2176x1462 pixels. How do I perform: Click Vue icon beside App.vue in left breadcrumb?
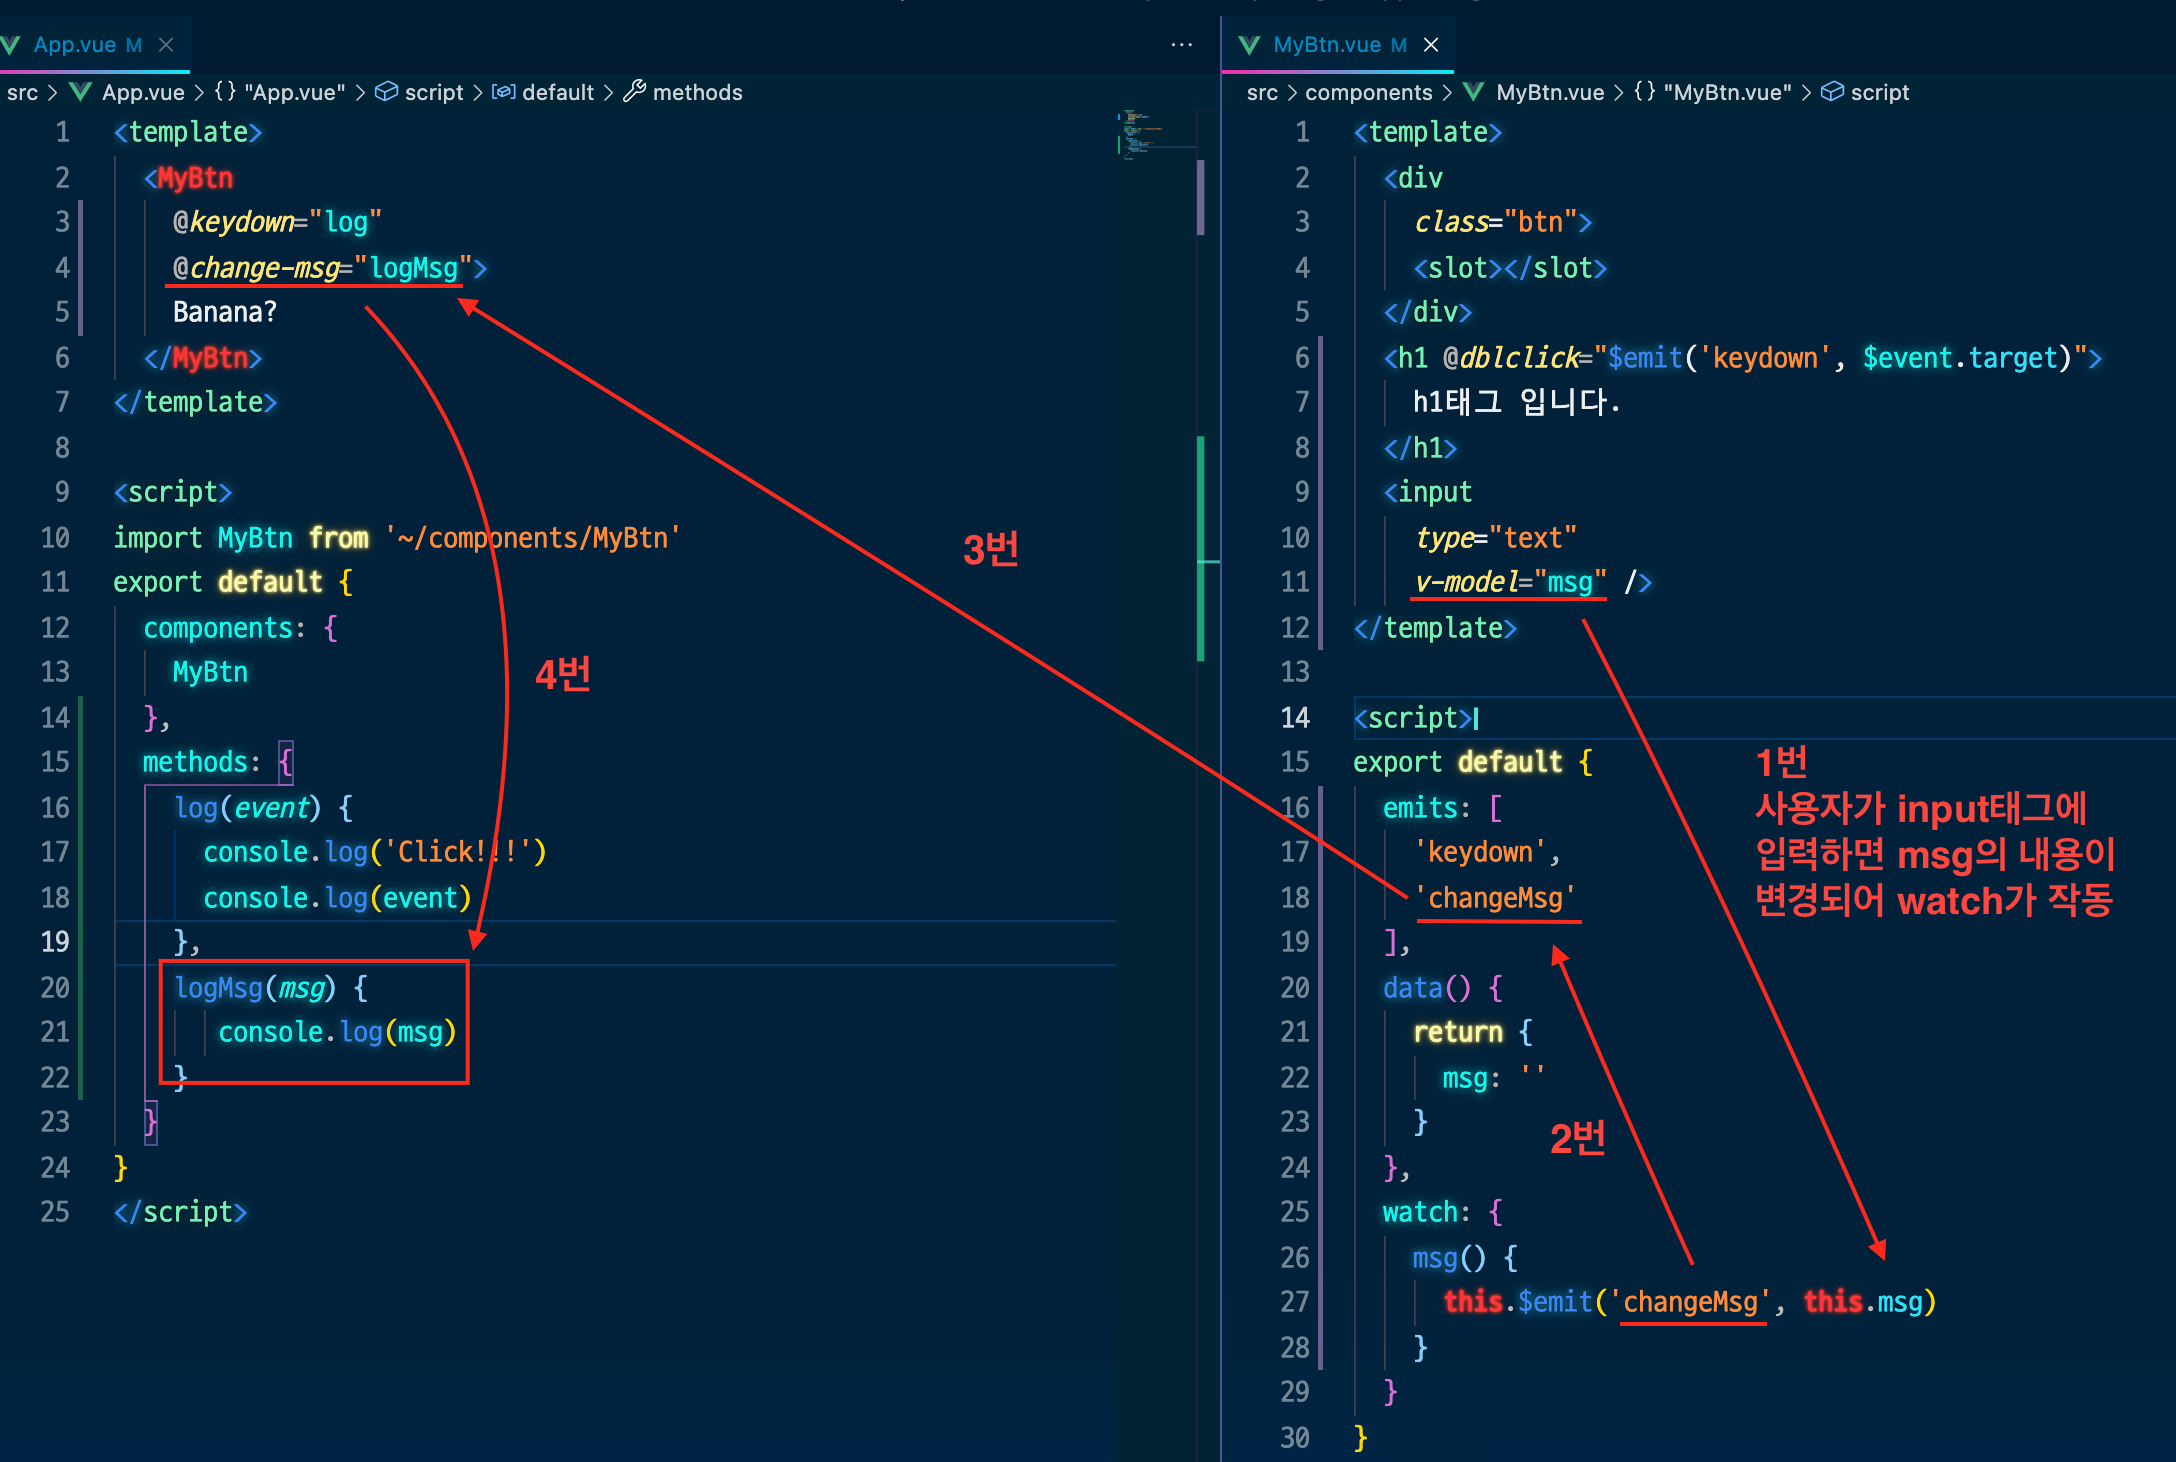click(x=80, y=92)
